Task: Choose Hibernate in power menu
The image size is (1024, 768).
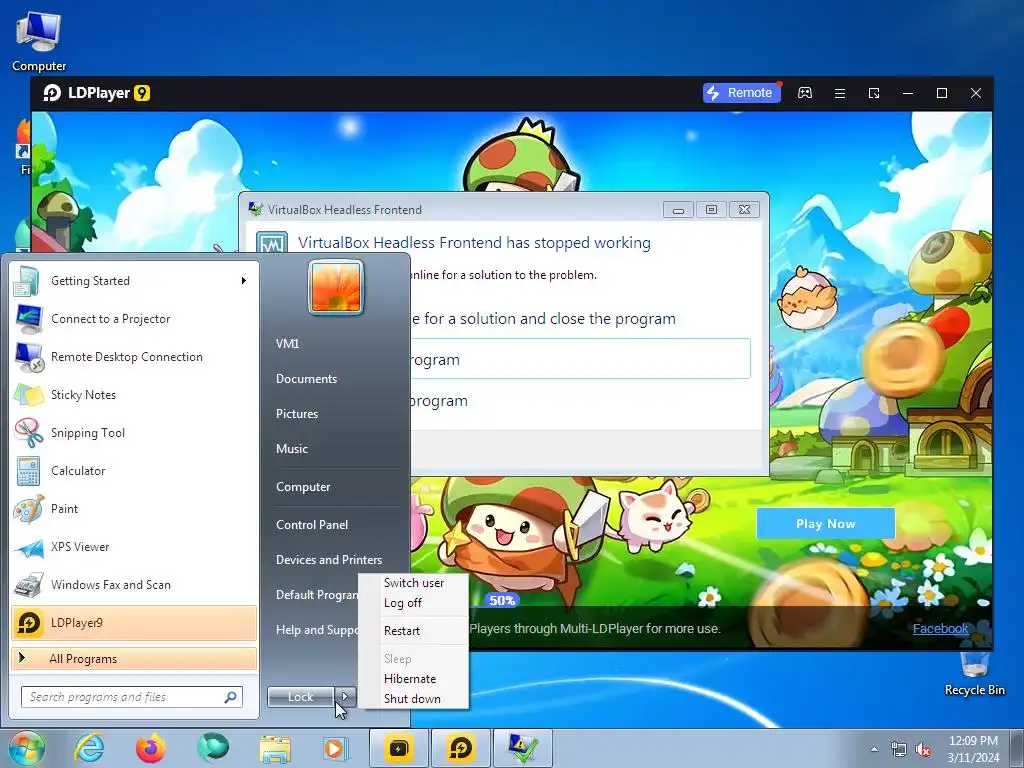Action: coord(414,679)
